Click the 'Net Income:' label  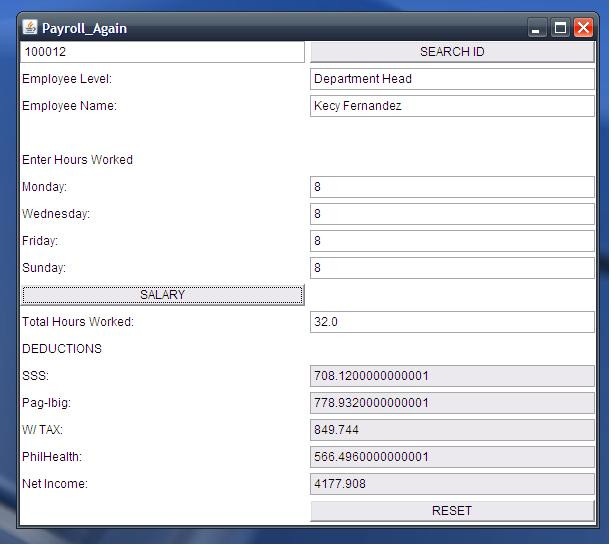55,484
